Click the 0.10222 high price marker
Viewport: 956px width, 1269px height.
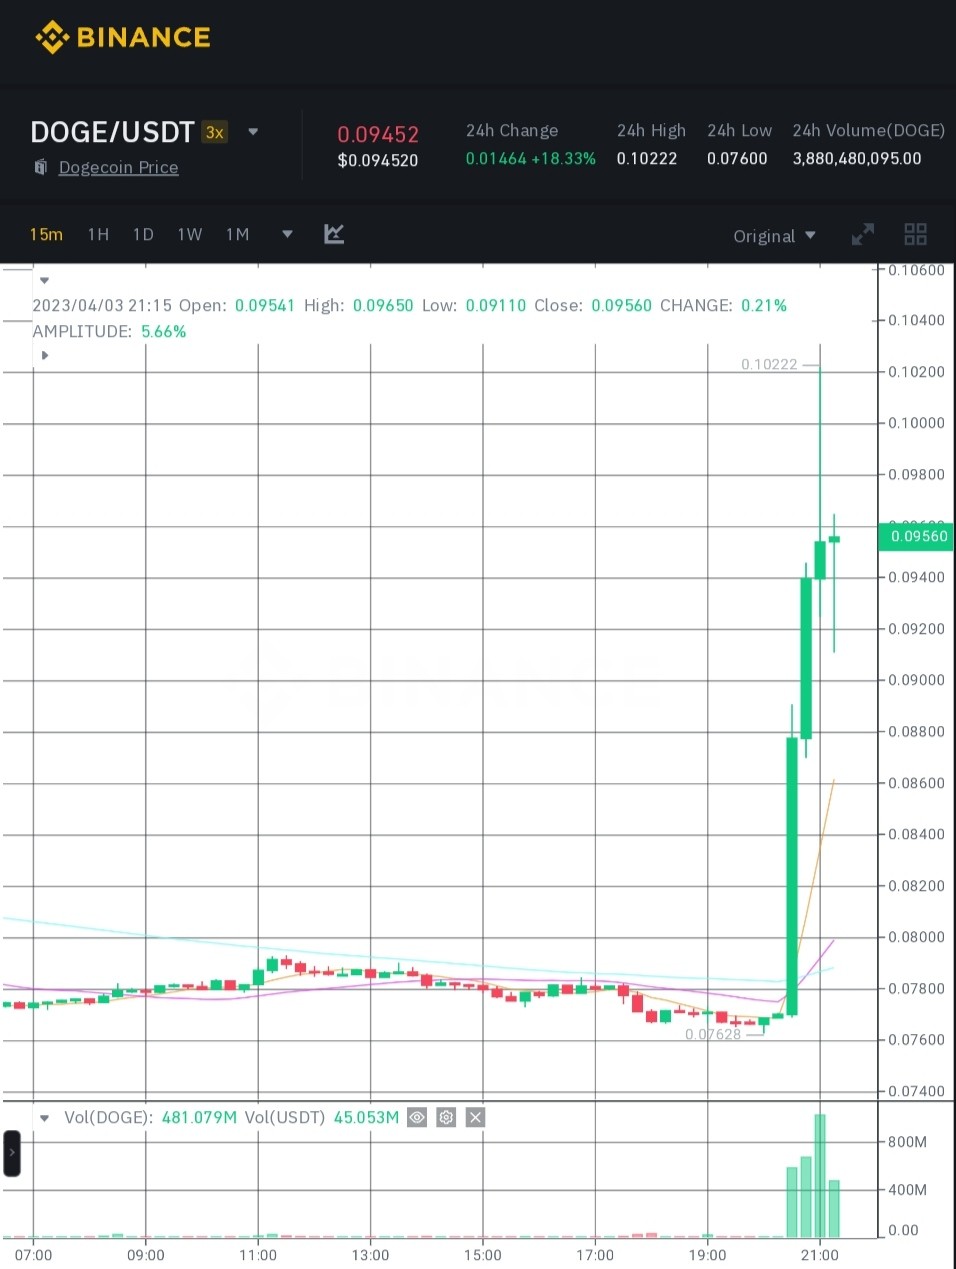coord(769,364)
